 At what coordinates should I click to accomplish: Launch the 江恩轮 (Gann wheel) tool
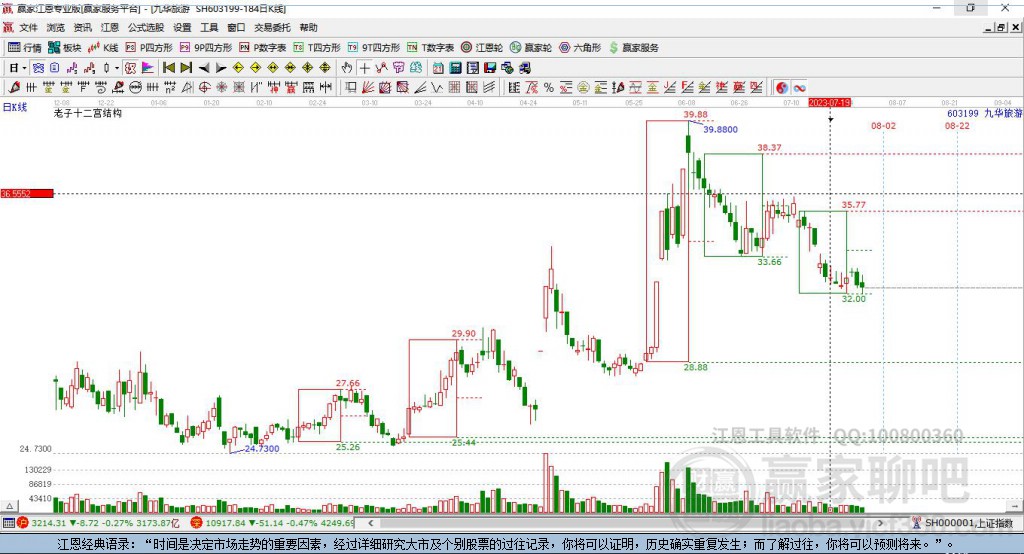pos(482,48)
